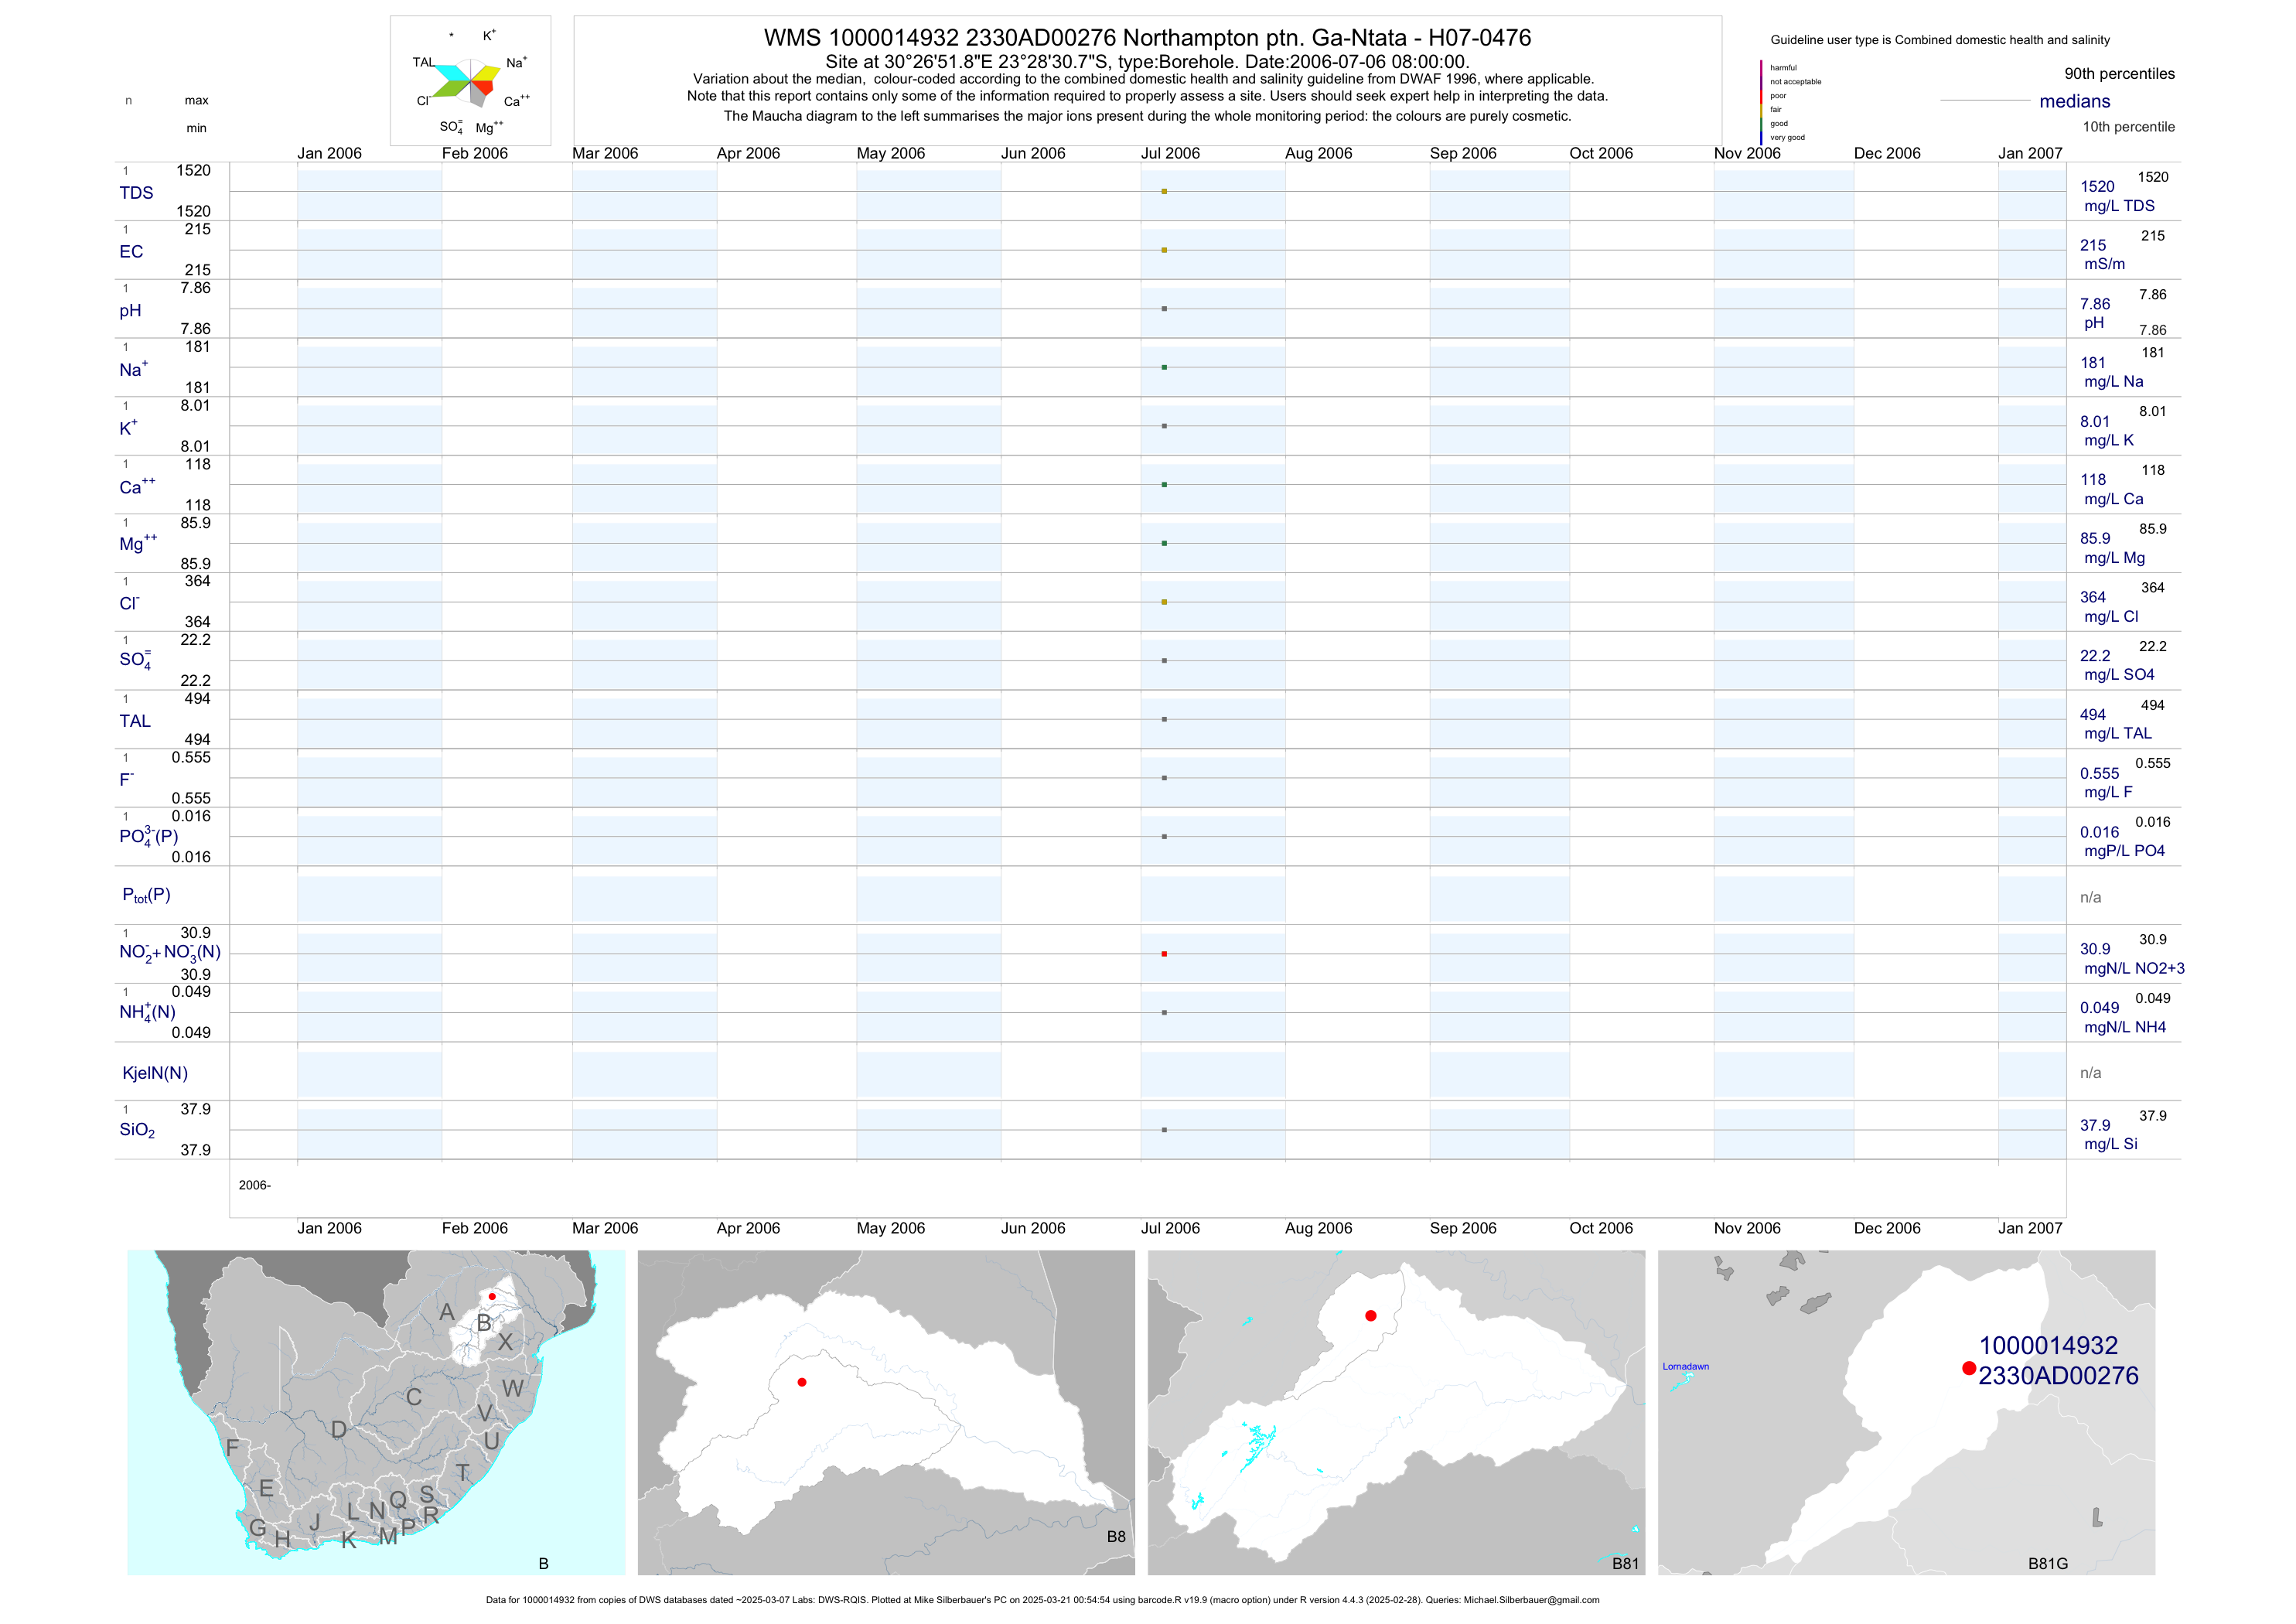Open the B81 catchment map thumbnail
The width and height of the screenshot is (2296, 1624).
[x=1396, y=1412]
